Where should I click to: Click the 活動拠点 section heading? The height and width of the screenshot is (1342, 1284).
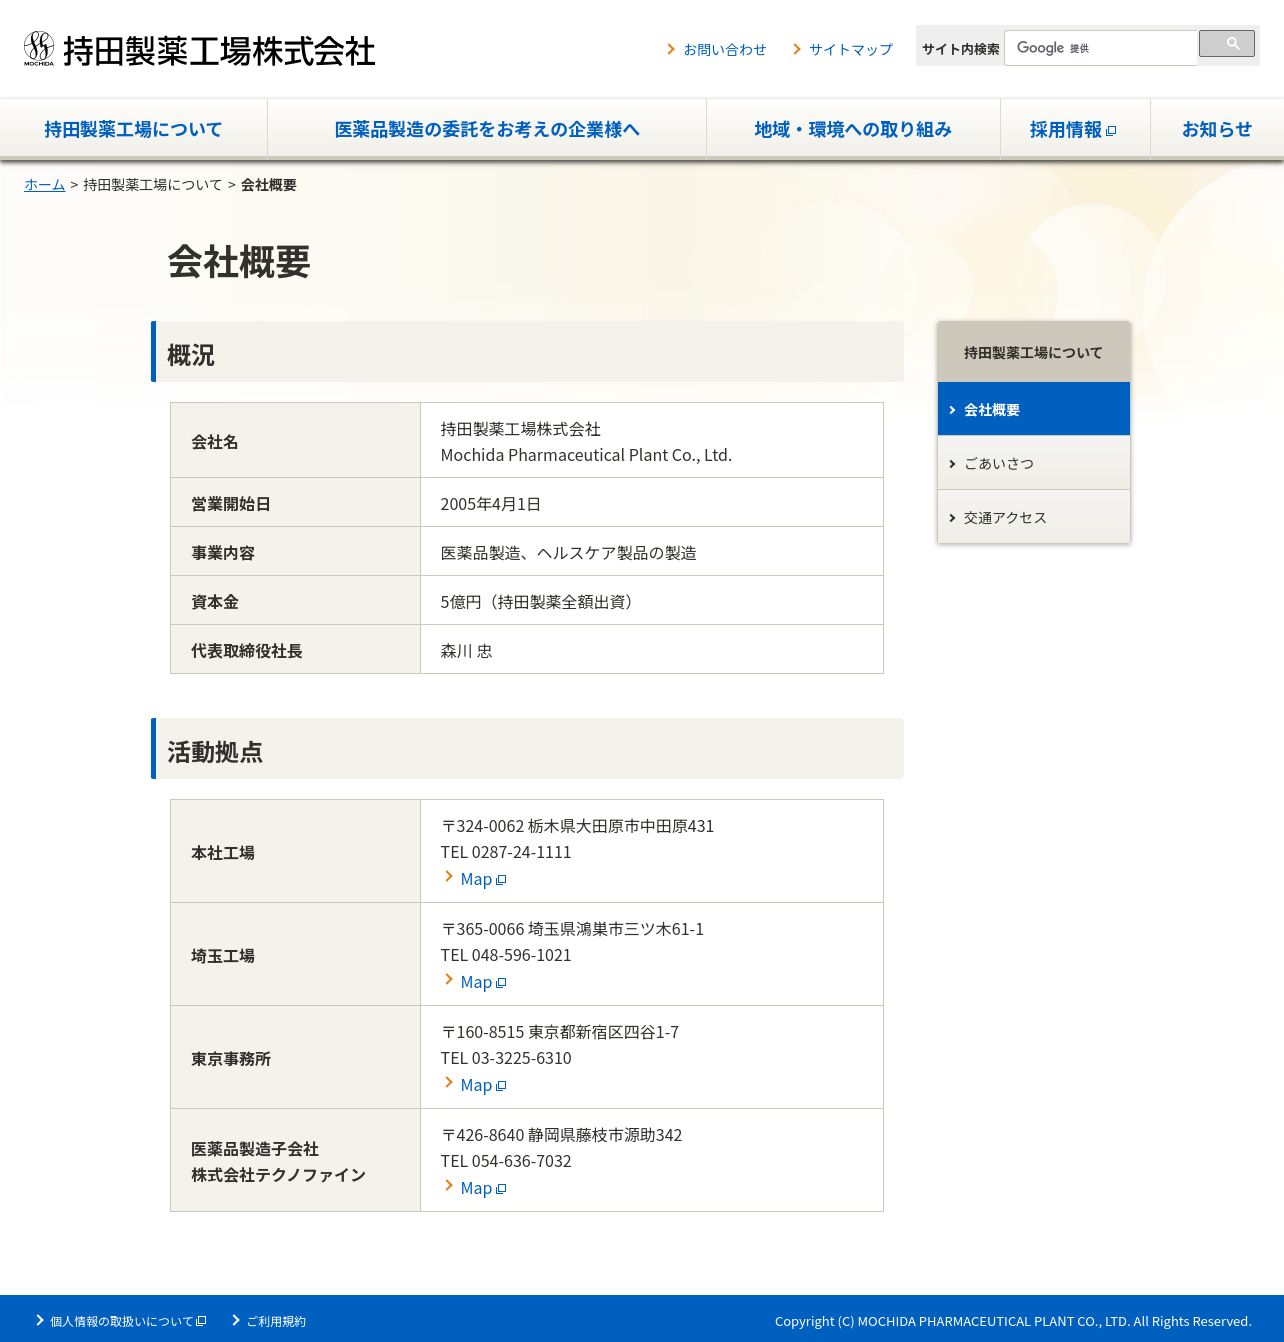(x=215, y=752)
